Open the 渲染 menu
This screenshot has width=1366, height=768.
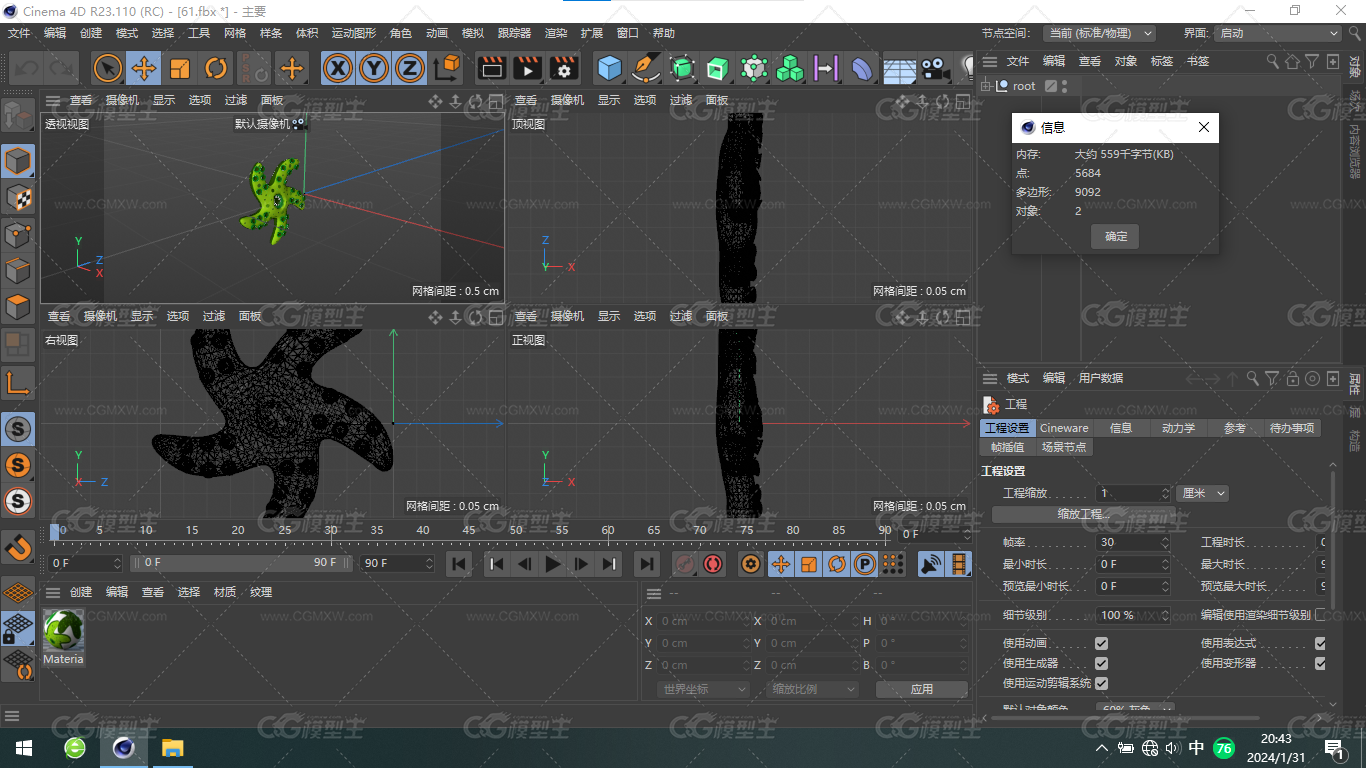pos(556,33)
